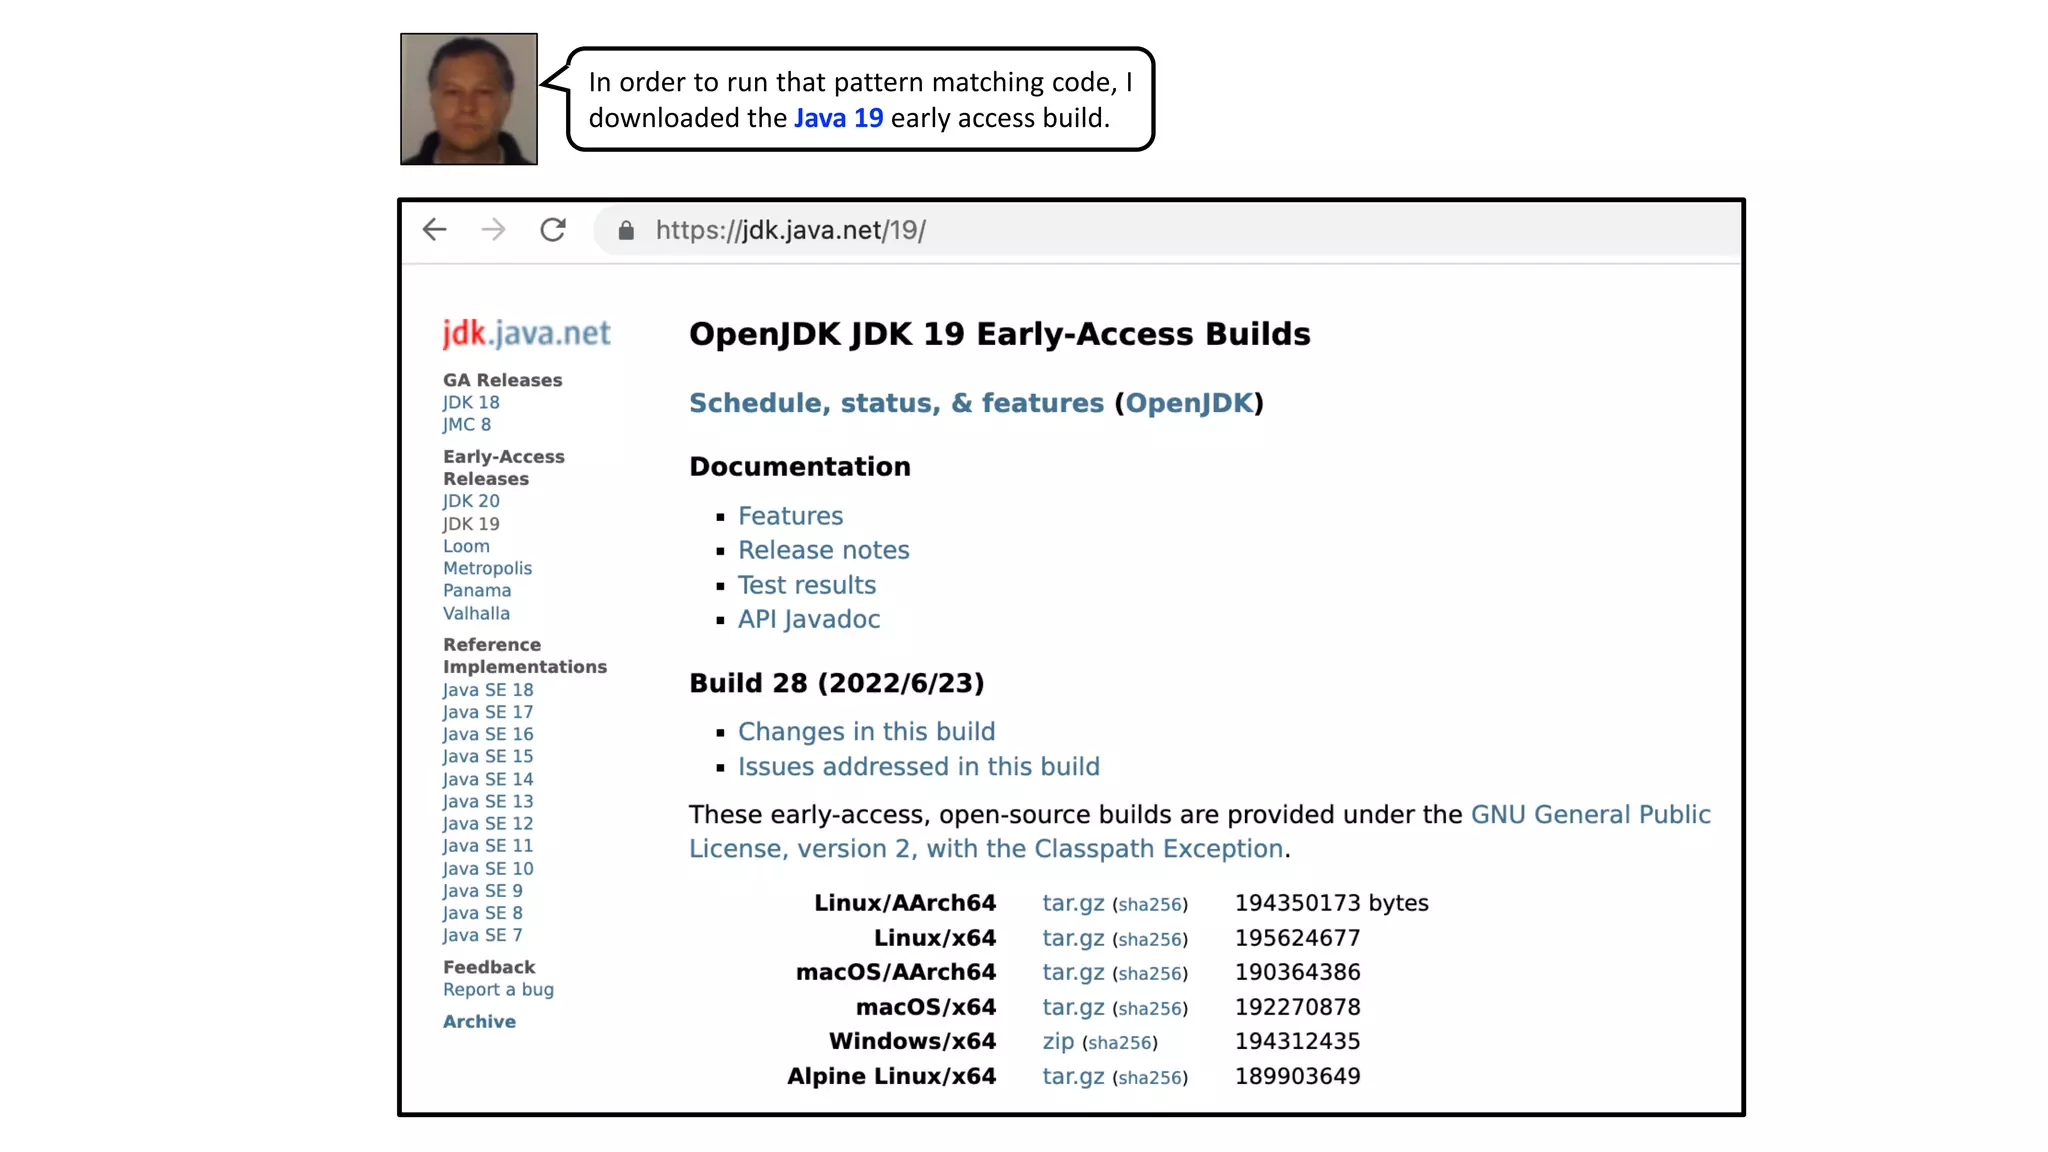Open sha256 for Linux/AArch64
This screenshot has height=1152, width=2048.
pyautogui.click(x=1150, y=904)
